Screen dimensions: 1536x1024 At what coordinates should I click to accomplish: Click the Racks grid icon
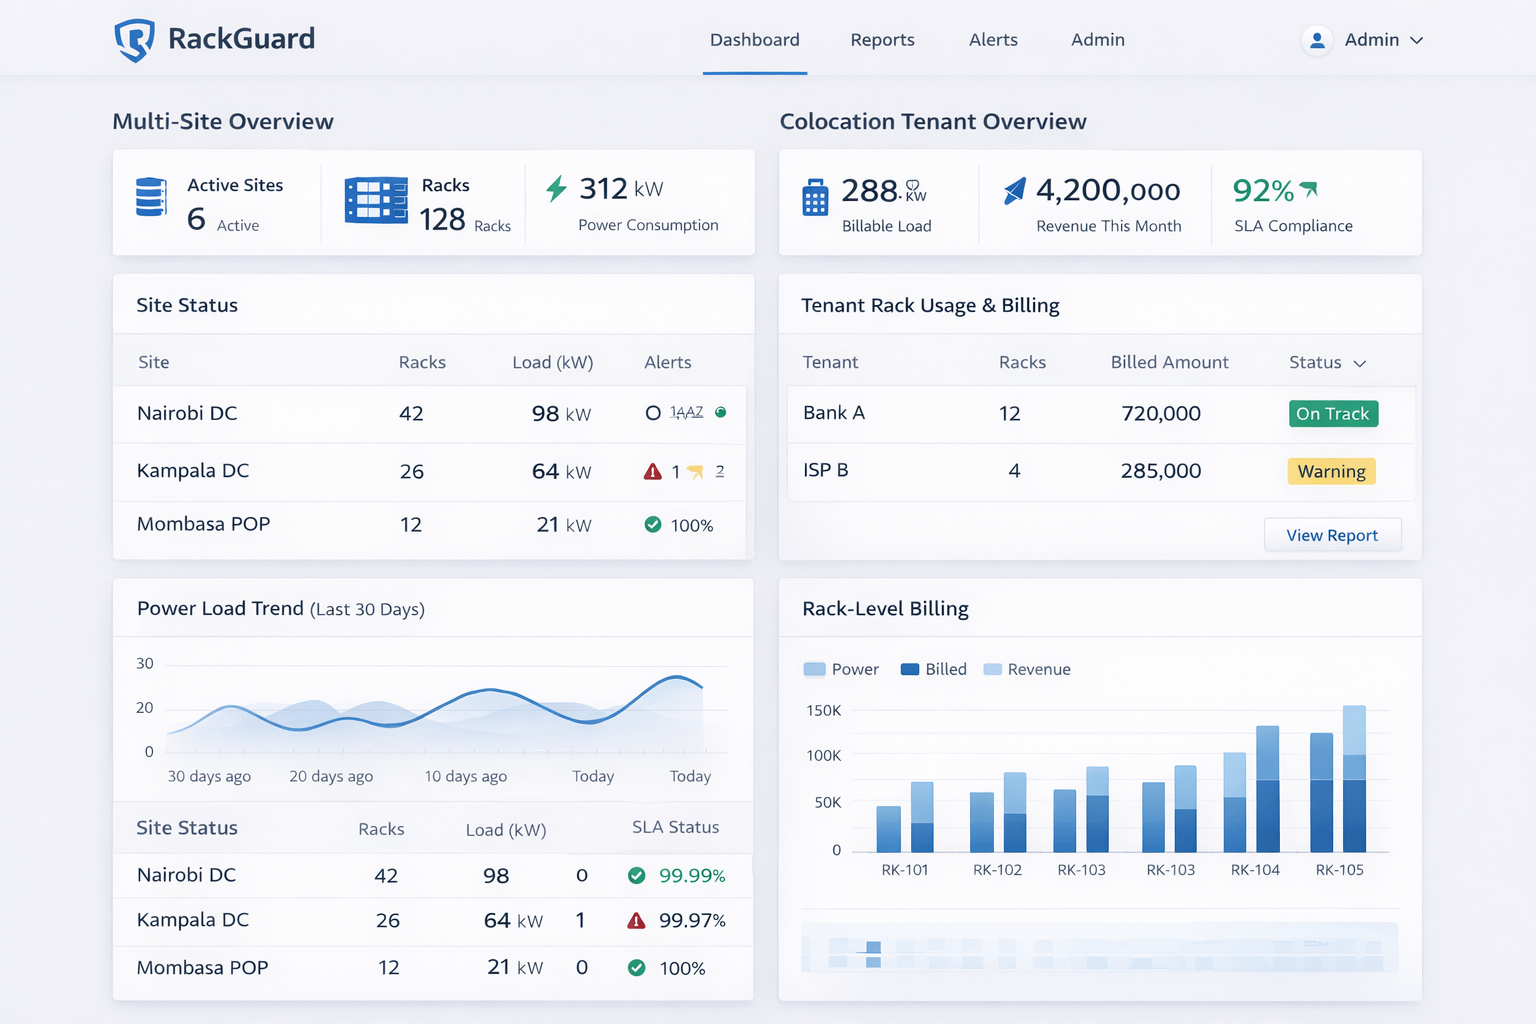click(x=376, y=200)
